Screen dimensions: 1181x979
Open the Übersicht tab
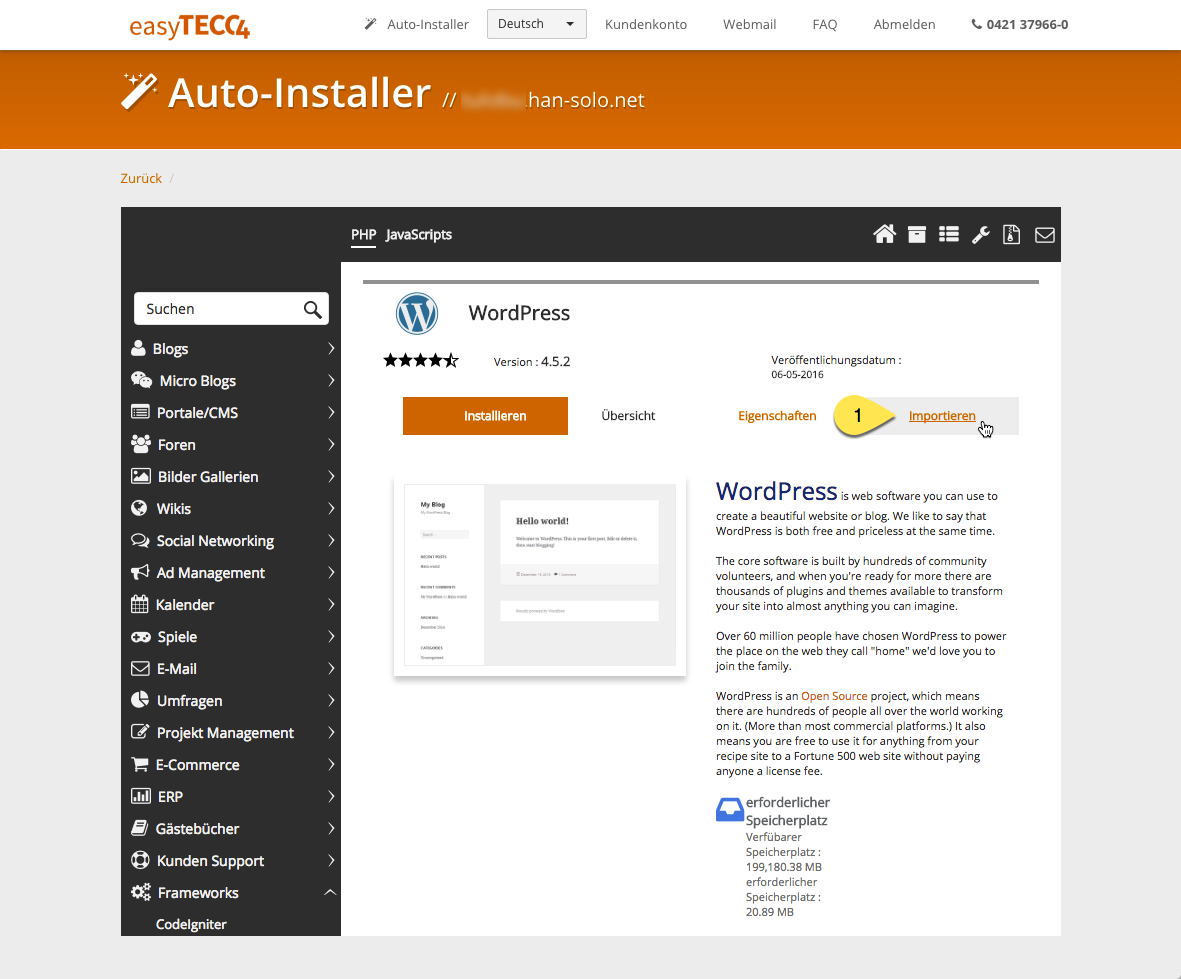pyautogui.click(x=628, y=416)
